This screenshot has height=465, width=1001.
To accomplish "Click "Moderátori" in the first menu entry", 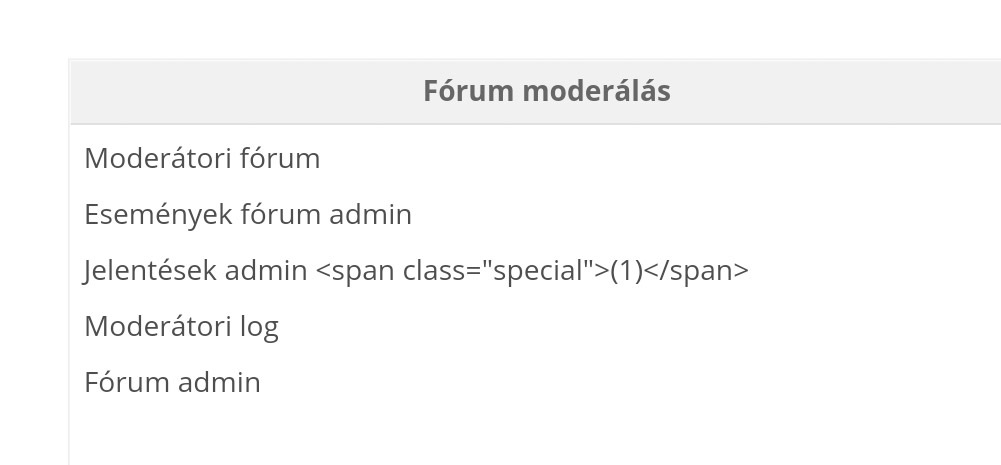I will [x=158, y=158].
